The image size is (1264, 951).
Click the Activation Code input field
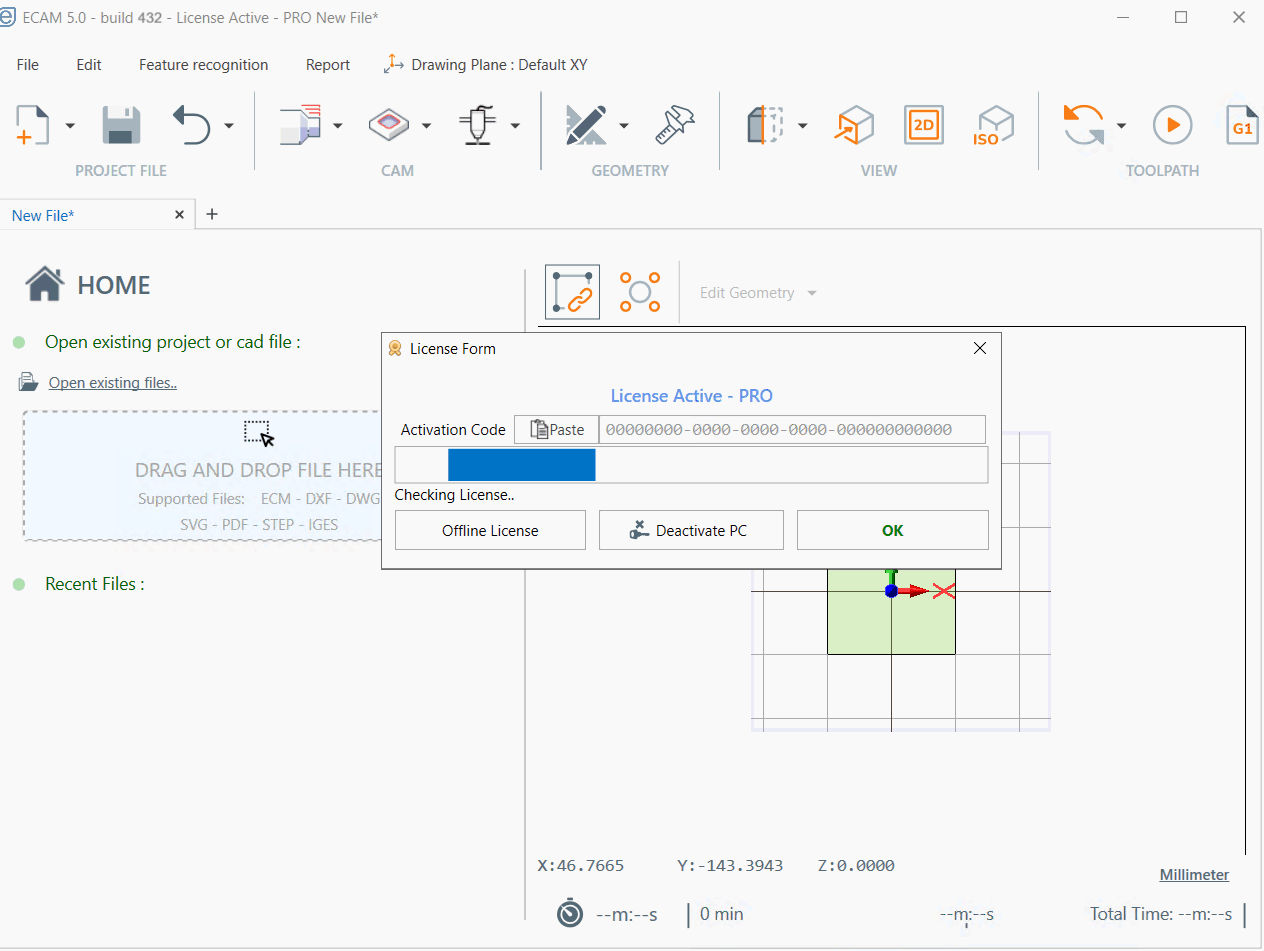(x=791, y=430)
